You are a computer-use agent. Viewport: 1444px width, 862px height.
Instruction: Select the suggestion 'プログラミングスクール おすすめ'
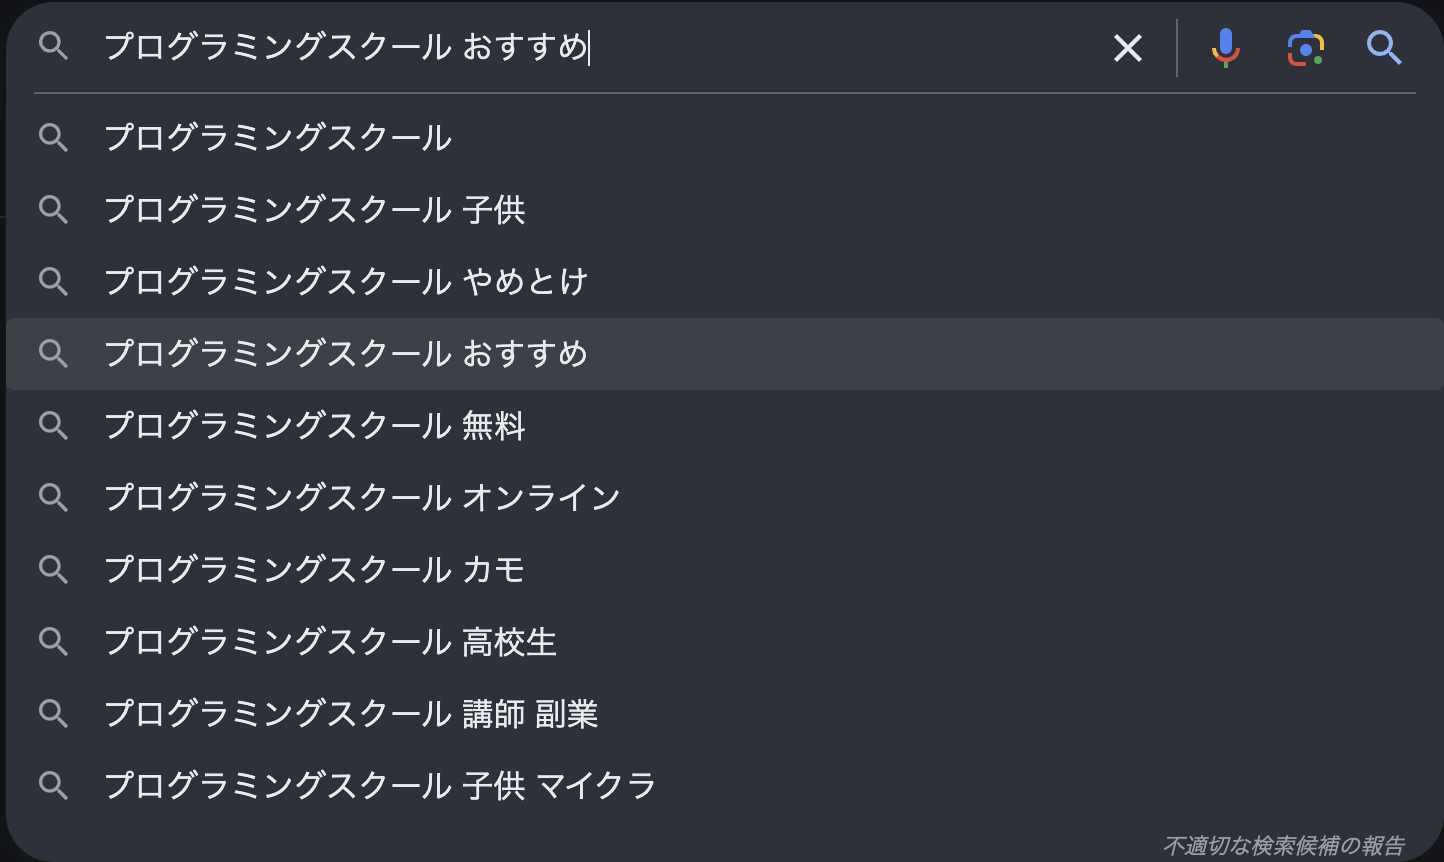click(x=346, y=353)
